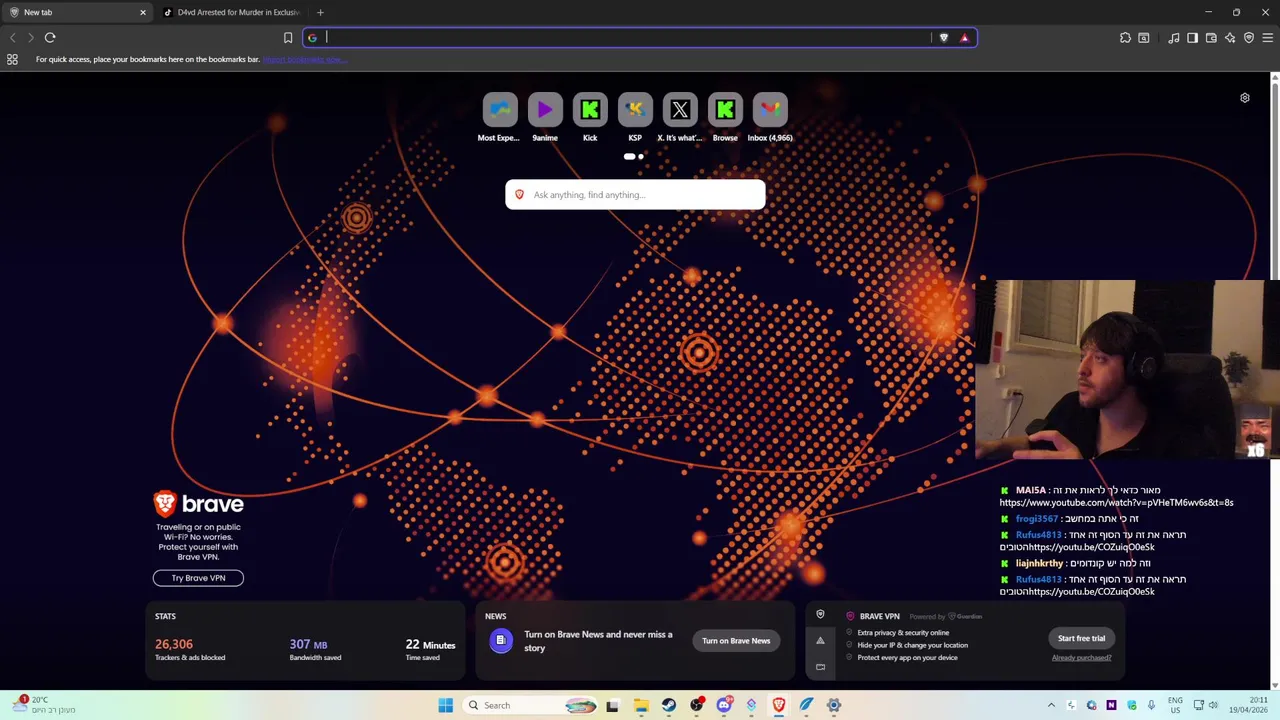Viewport: 1280px width, 720px height.
Task: Bookmark this tab with the bookmark icon
Action: coord(288,38)
